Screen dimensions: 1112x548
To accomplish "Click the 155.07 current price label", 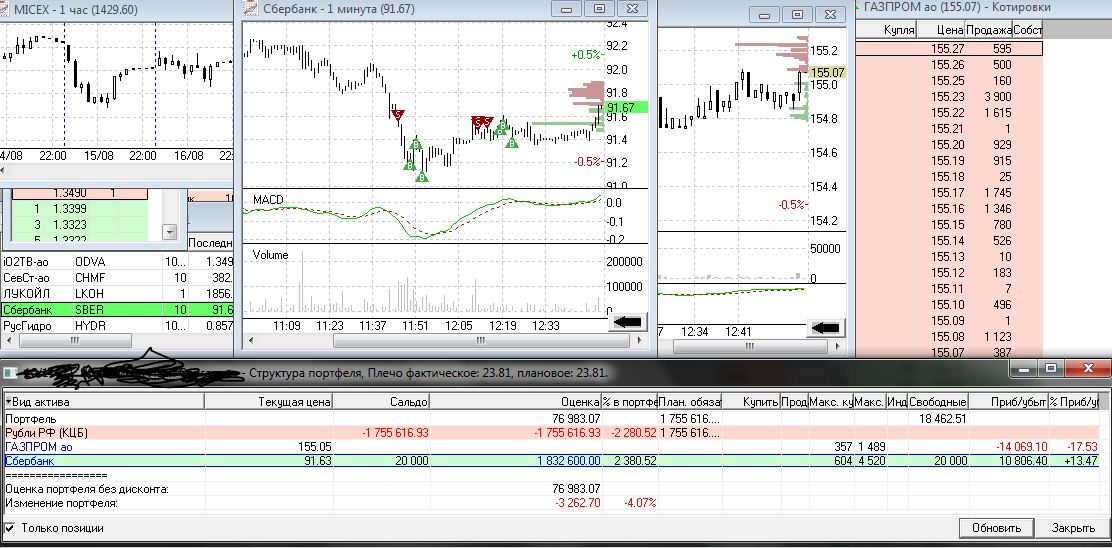I will [x=828, y=72].
